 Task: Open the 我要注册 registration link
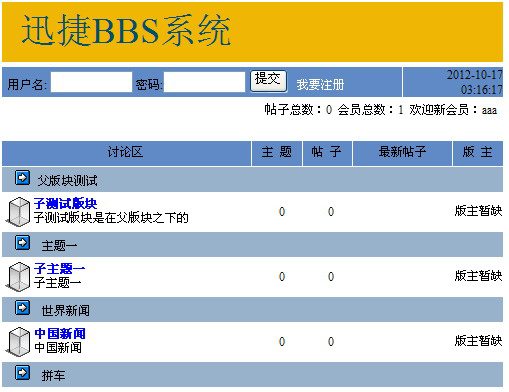(x=320, y=85)
